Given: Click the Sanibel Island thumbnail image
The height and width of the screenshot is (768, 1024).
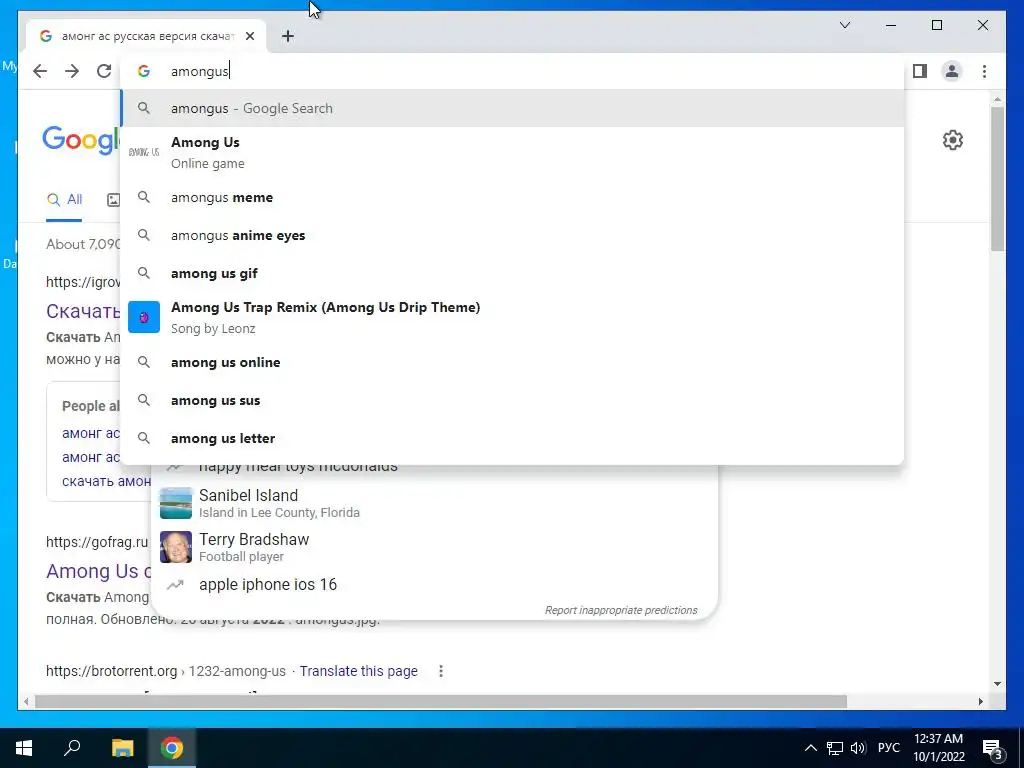Looking at the screenshot, I should coord(176,503).
